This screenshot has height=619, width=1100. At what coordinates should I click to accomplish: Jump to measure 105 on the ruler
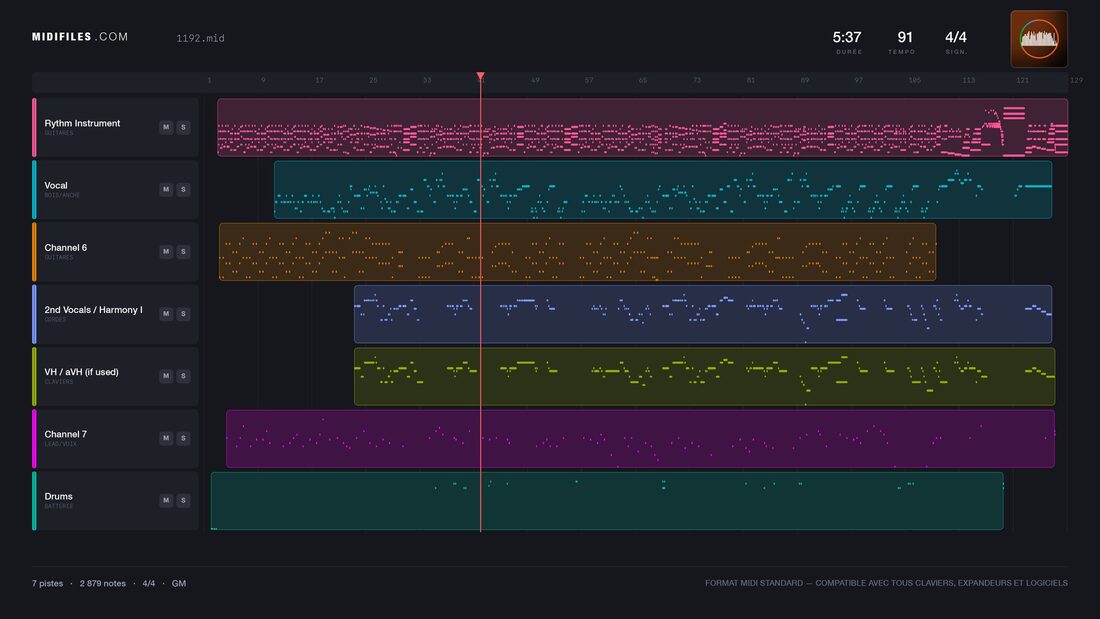[x=914, y=80]
